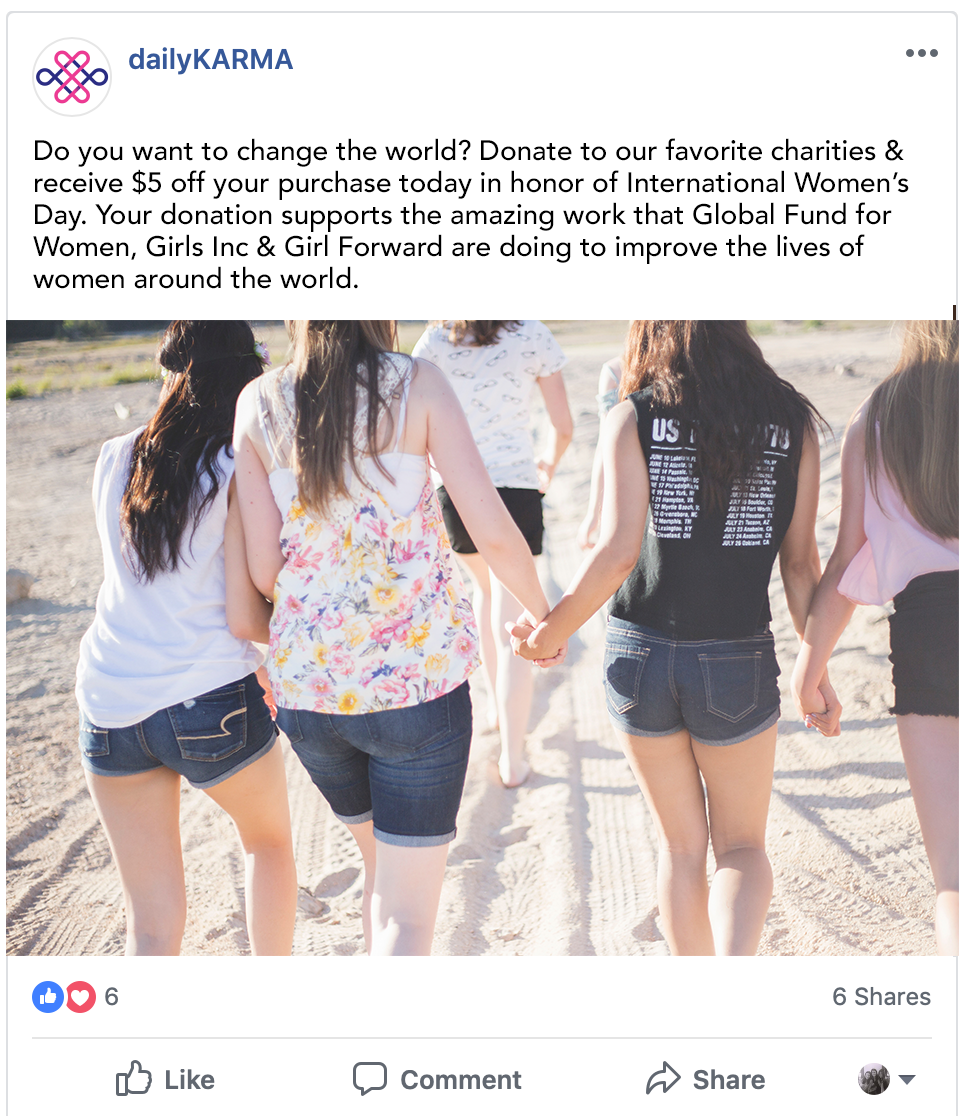
Task: Click the share arrow icon
Action: click(x=663, y=1078)
